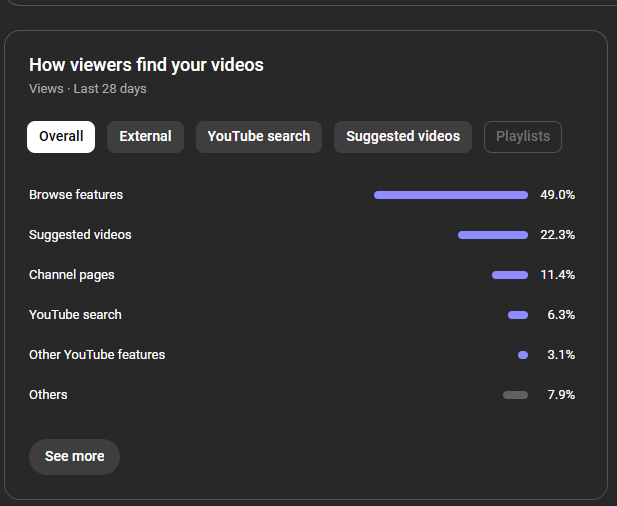617x506 pixels.
Task: Click the Browse features row label
Action: (x=76, y=195)
